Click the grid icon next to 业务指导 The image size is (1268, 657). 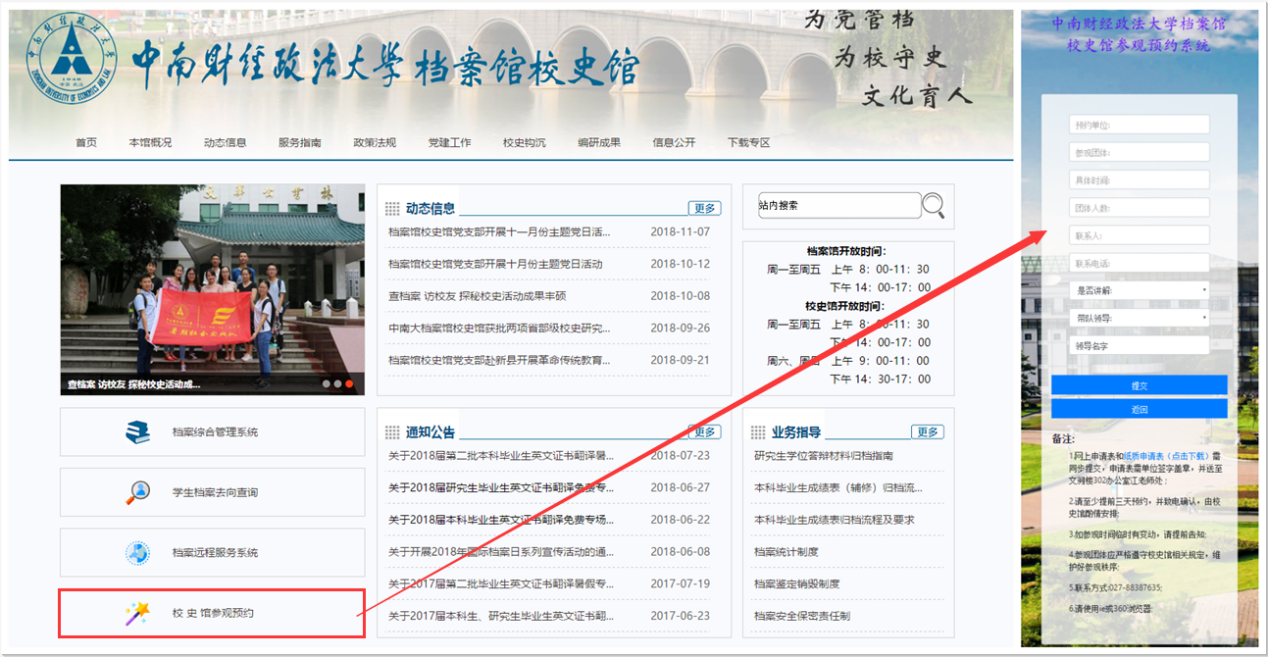point(758,433)
